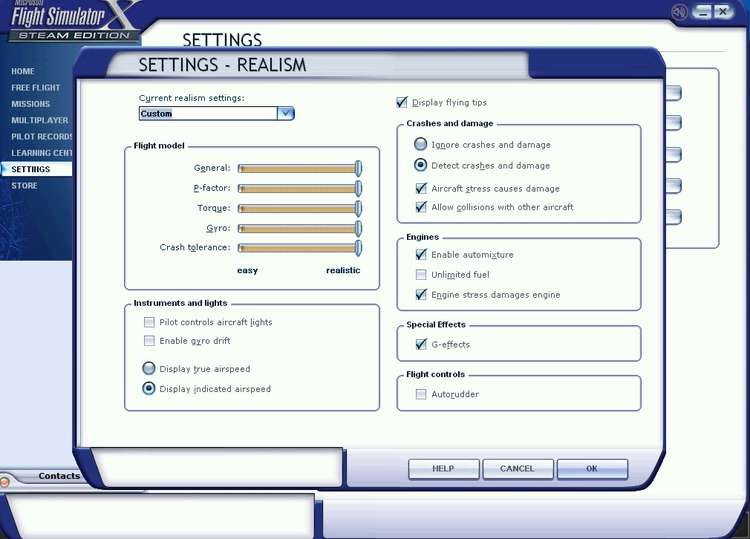Open LEARNING CENTER in sidebar
The height and width of the screenshot is (539, 750).
[x=42, y=153]
